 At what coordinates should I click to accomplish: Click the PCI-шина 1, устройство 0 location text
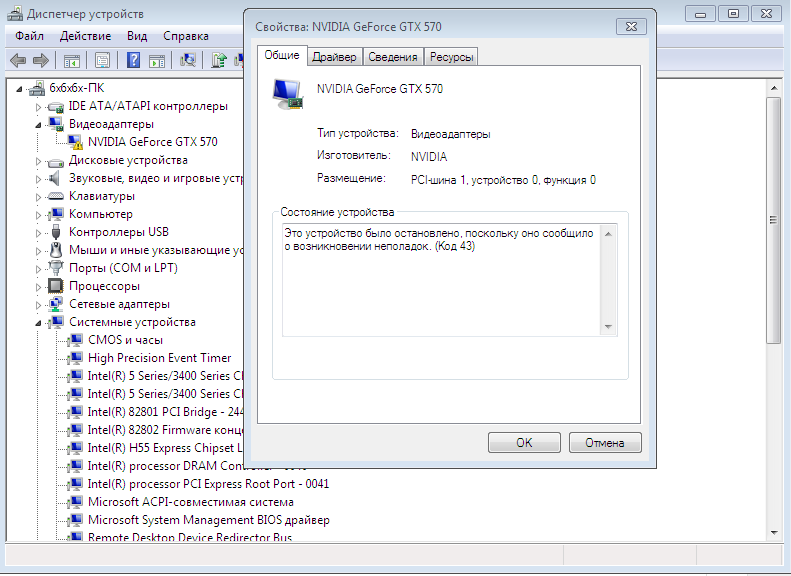coord(503,180)
